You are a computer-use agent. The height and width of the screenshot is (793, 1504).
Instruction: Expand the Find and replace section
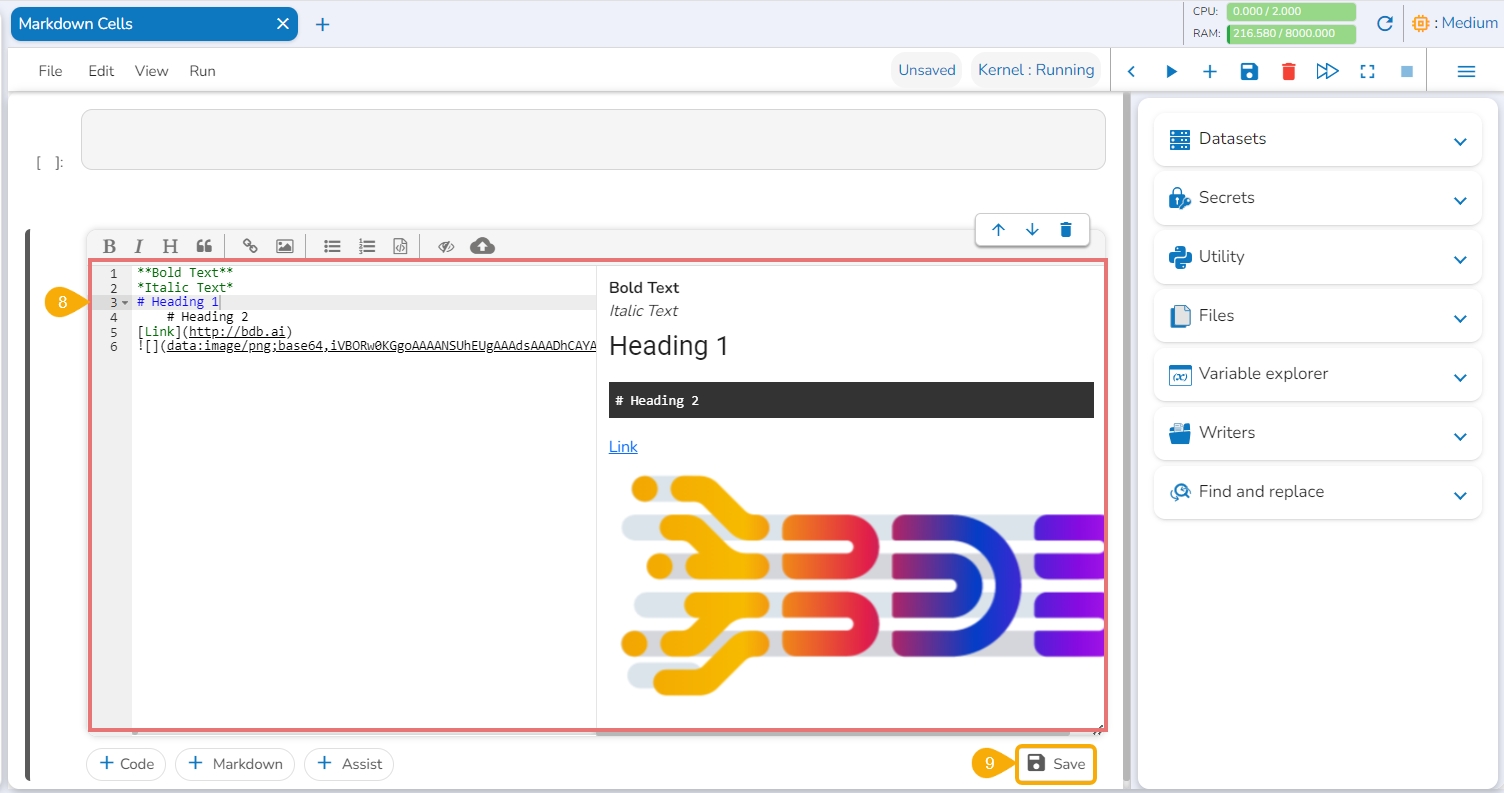point(1317,492)
